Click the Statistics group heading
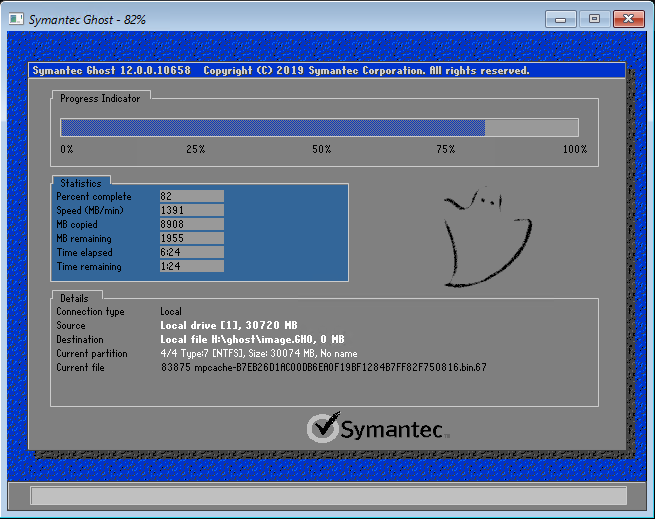655x519 pixels. coord(81,183)
